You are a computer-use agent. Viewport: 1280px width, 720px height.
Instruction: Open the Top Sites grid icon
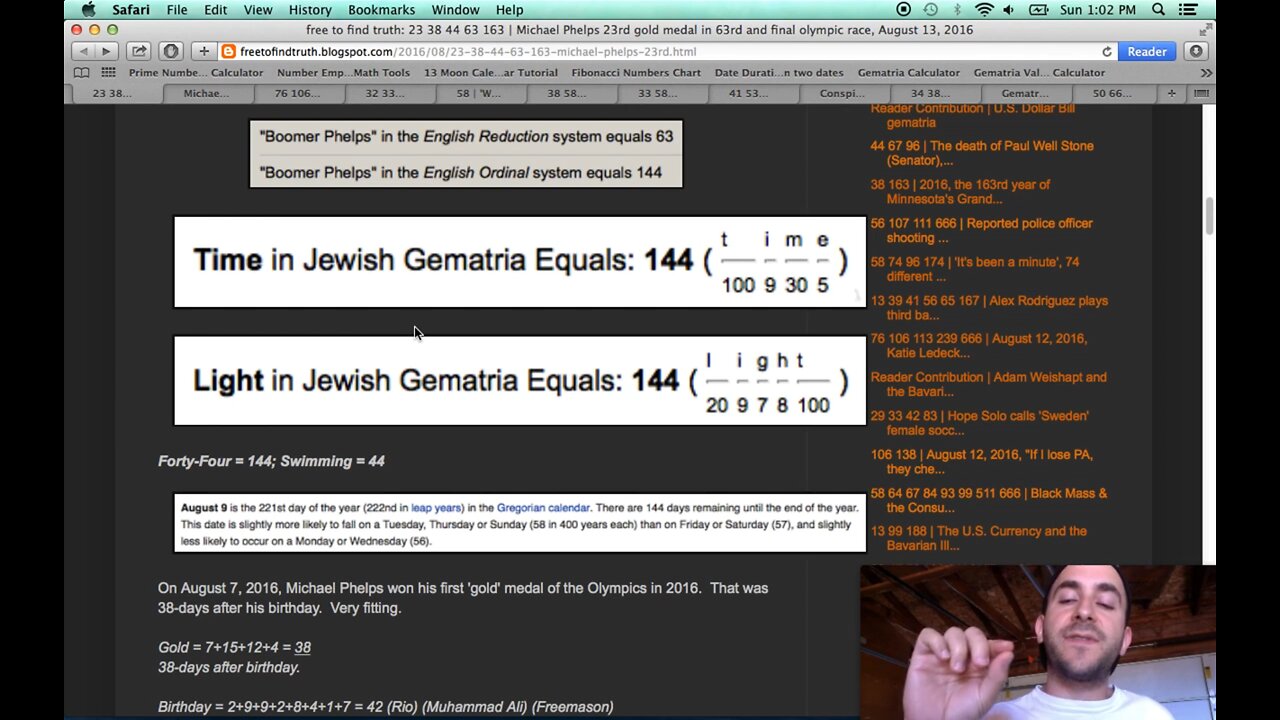click(x=108, y=72)
